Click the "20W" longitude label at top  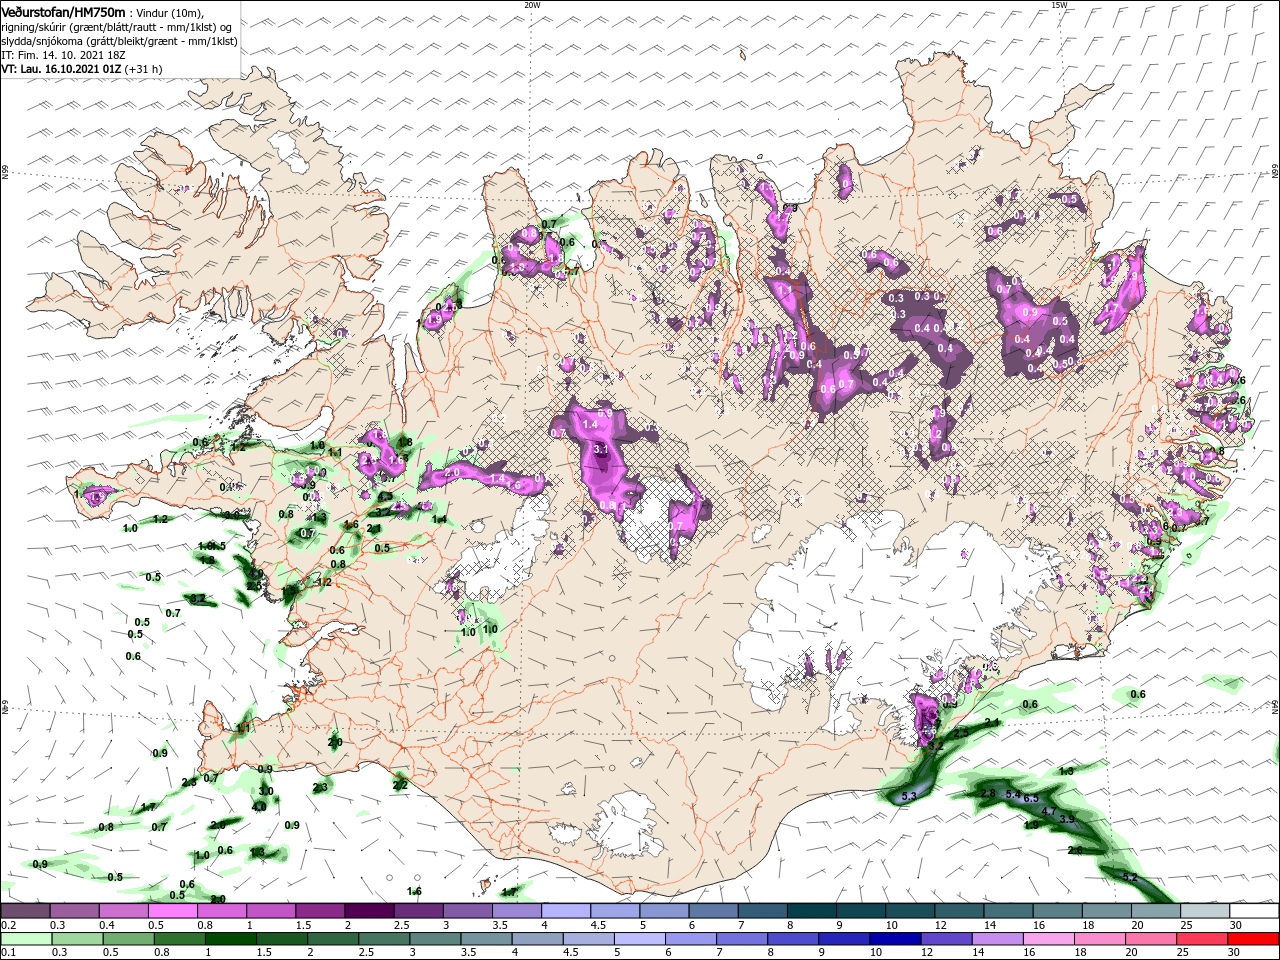(x=532, y=5)
